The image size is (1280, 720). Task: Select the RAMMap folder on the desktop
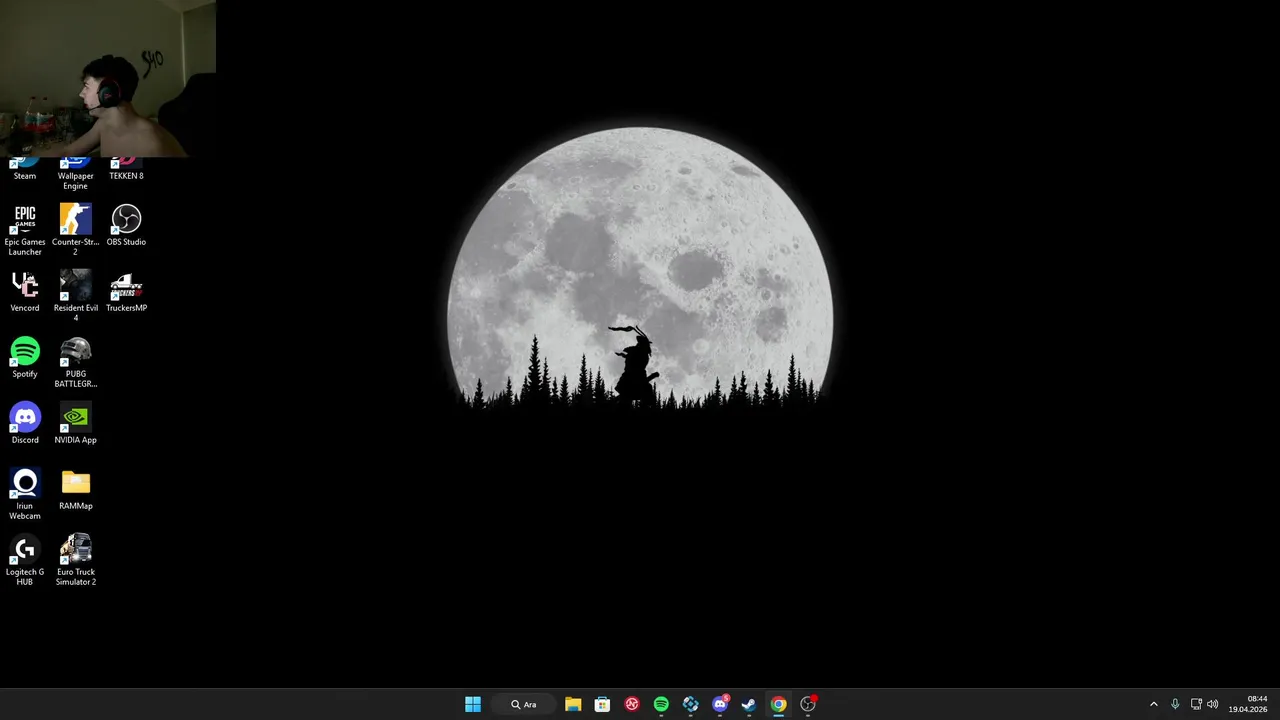[75, 489]
